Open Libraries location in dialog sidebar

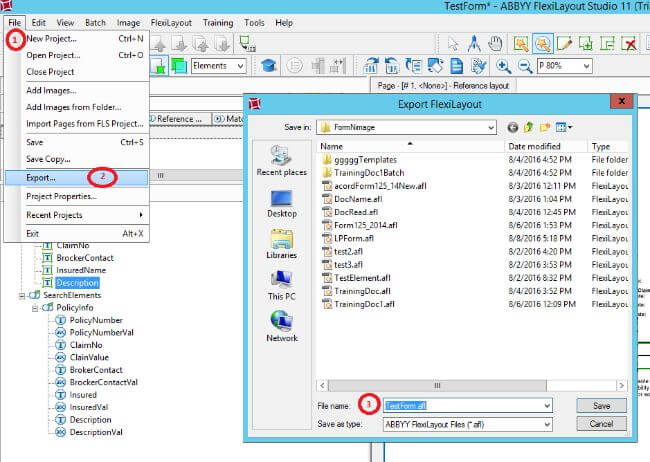(x=282, y=244)
